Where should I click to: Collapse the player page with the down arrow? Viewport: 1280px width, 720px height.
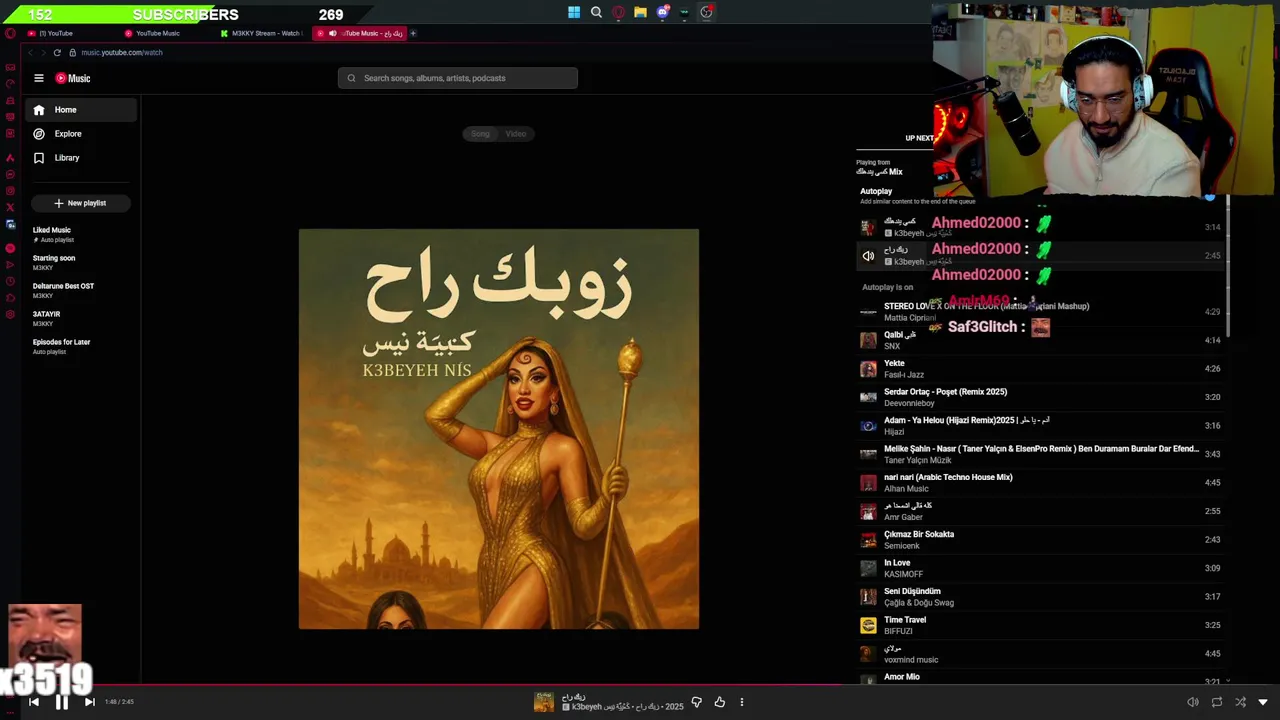tap(1263, 702)
